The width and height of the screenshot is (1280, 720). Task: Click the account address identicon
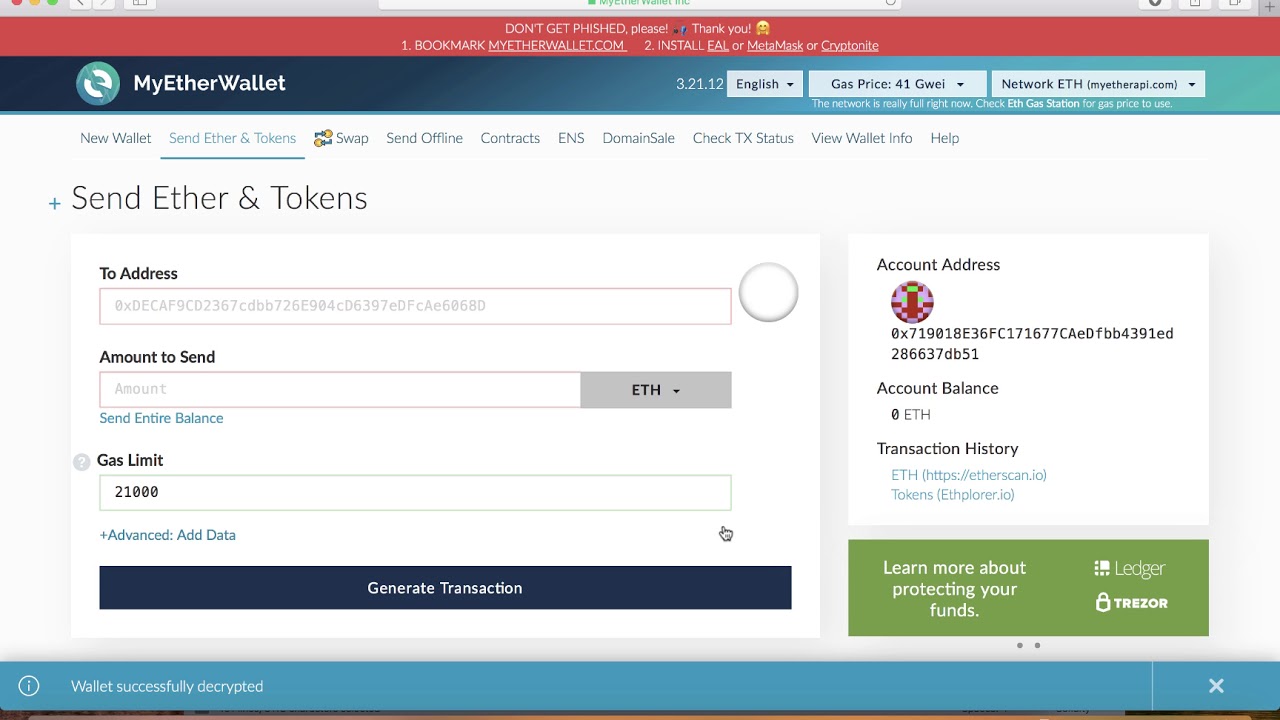(912, 302)
